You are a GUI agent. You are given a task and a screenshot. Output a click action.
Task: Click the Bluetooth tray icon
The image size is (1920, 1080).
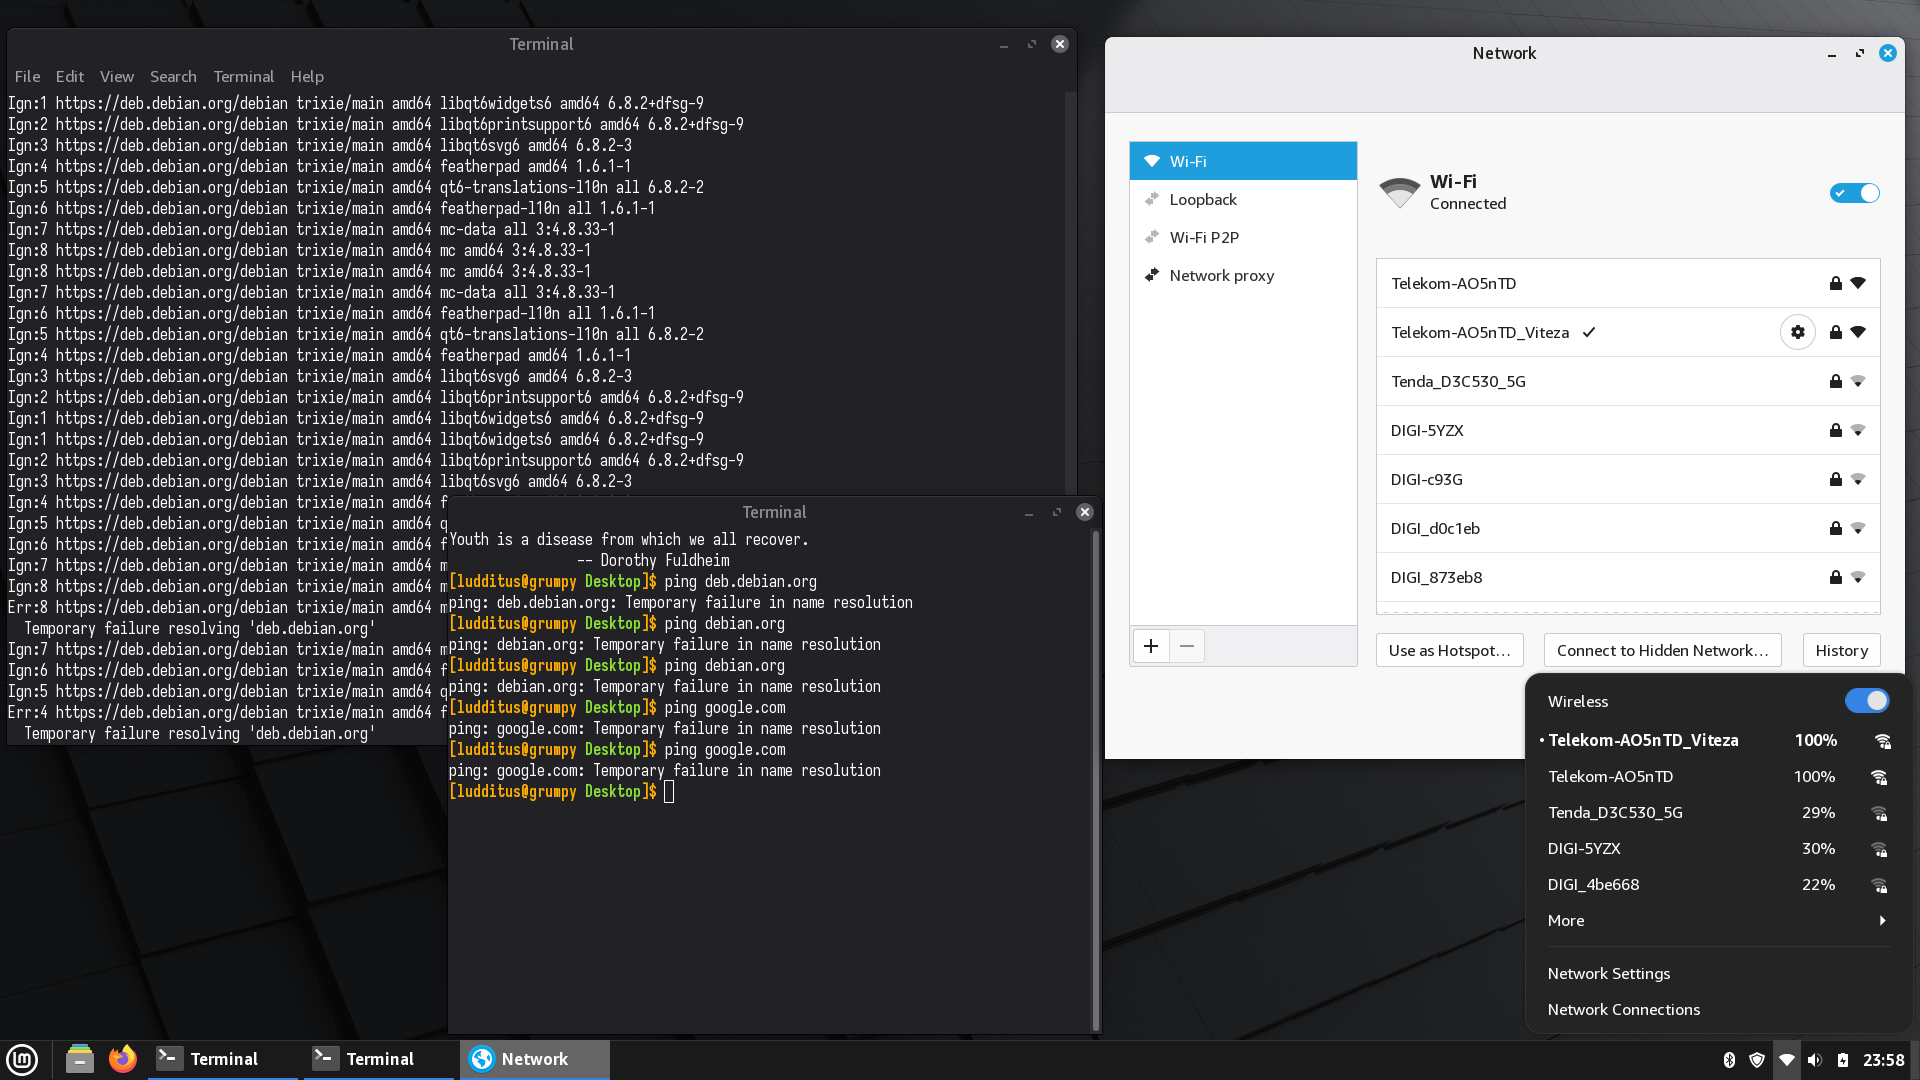click(x=1729, y=1060)
